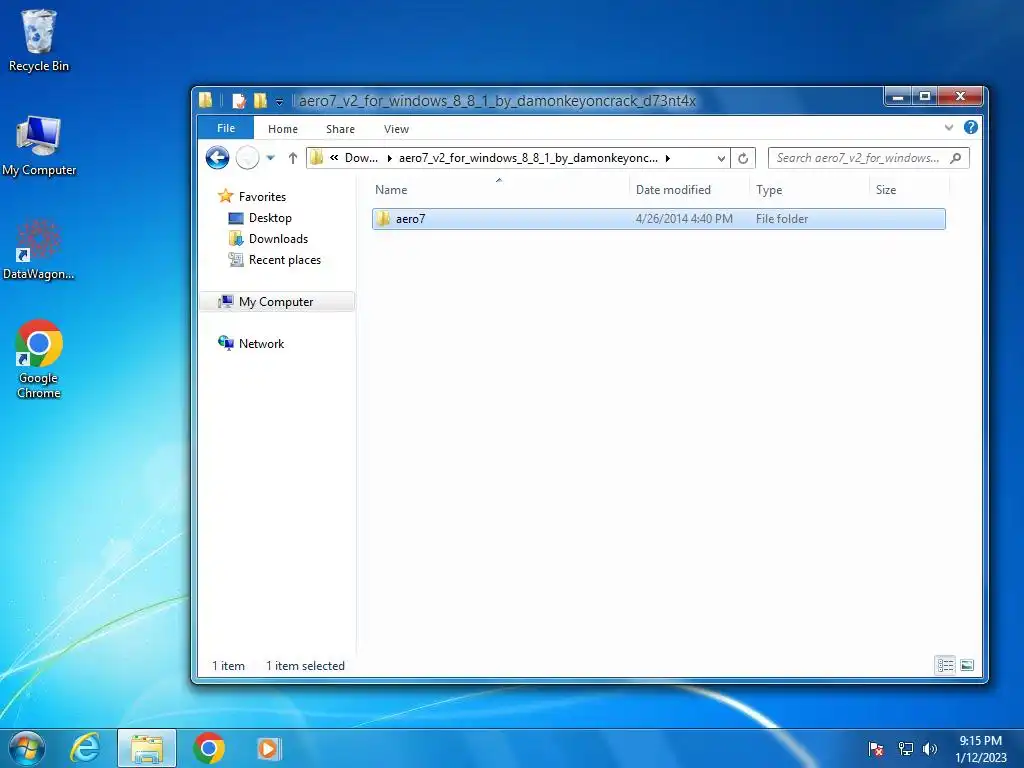Click the network tray icon

905,749
